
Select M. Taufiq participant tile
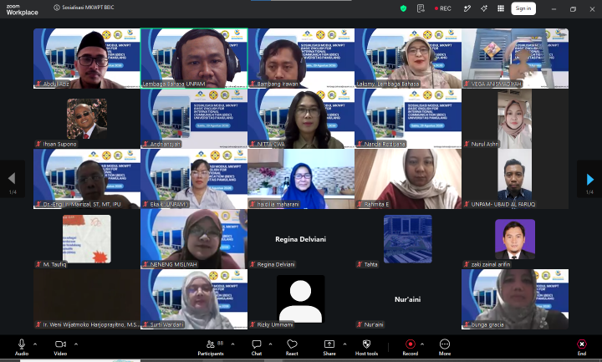click(x=87, y=239)
